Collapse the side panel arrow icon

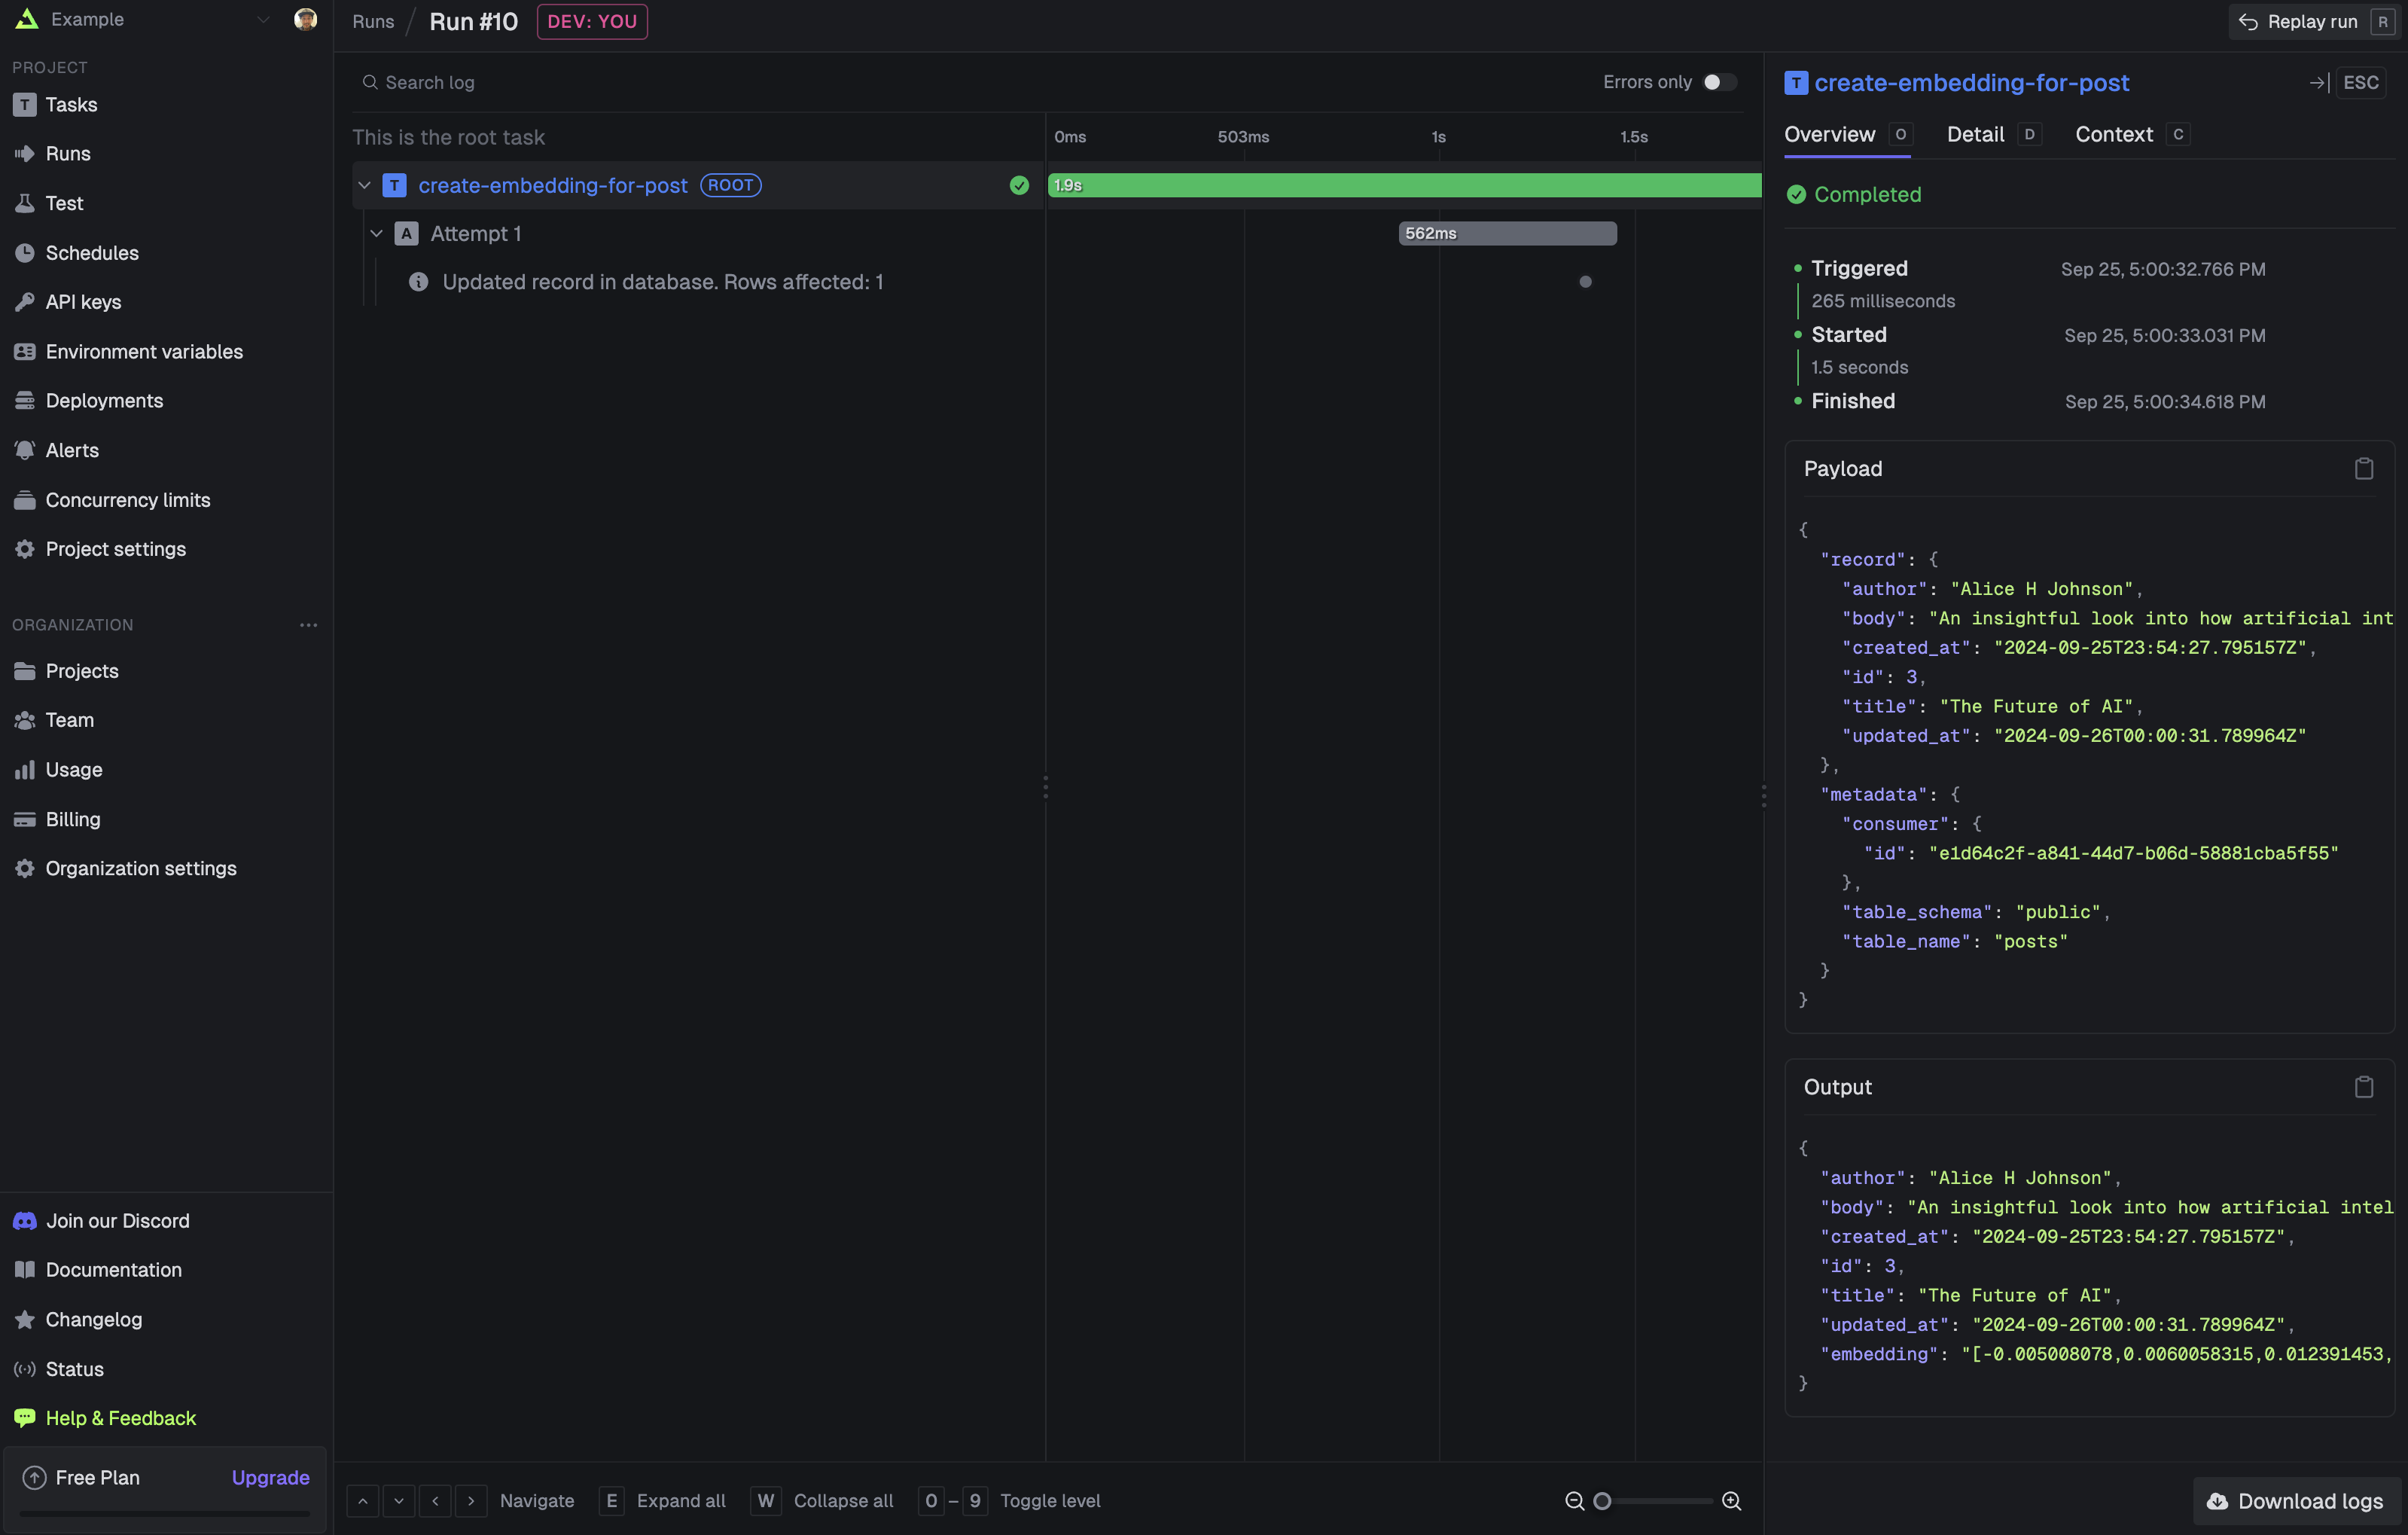coord(2318,83)
